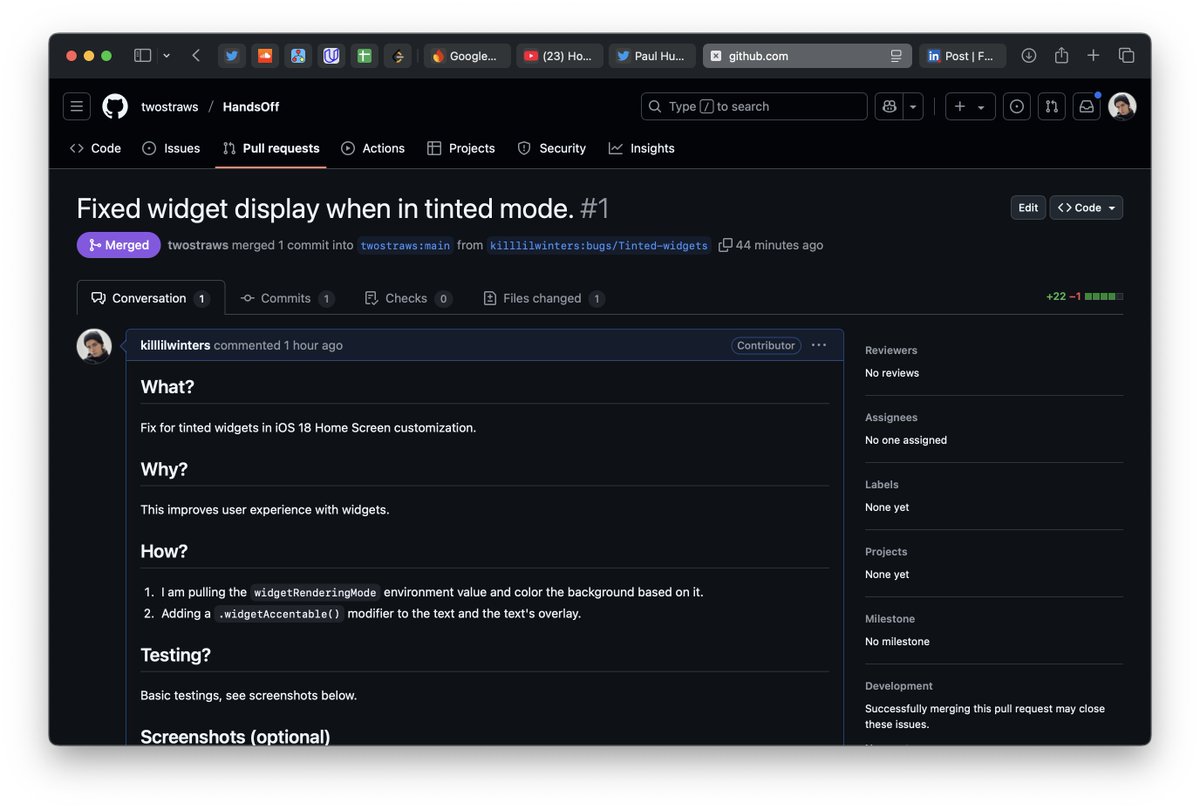Image resolution: width=1200 pixels, height=810 pixels.
Task: Click the GitHub search field
Action: click(754, 106)
